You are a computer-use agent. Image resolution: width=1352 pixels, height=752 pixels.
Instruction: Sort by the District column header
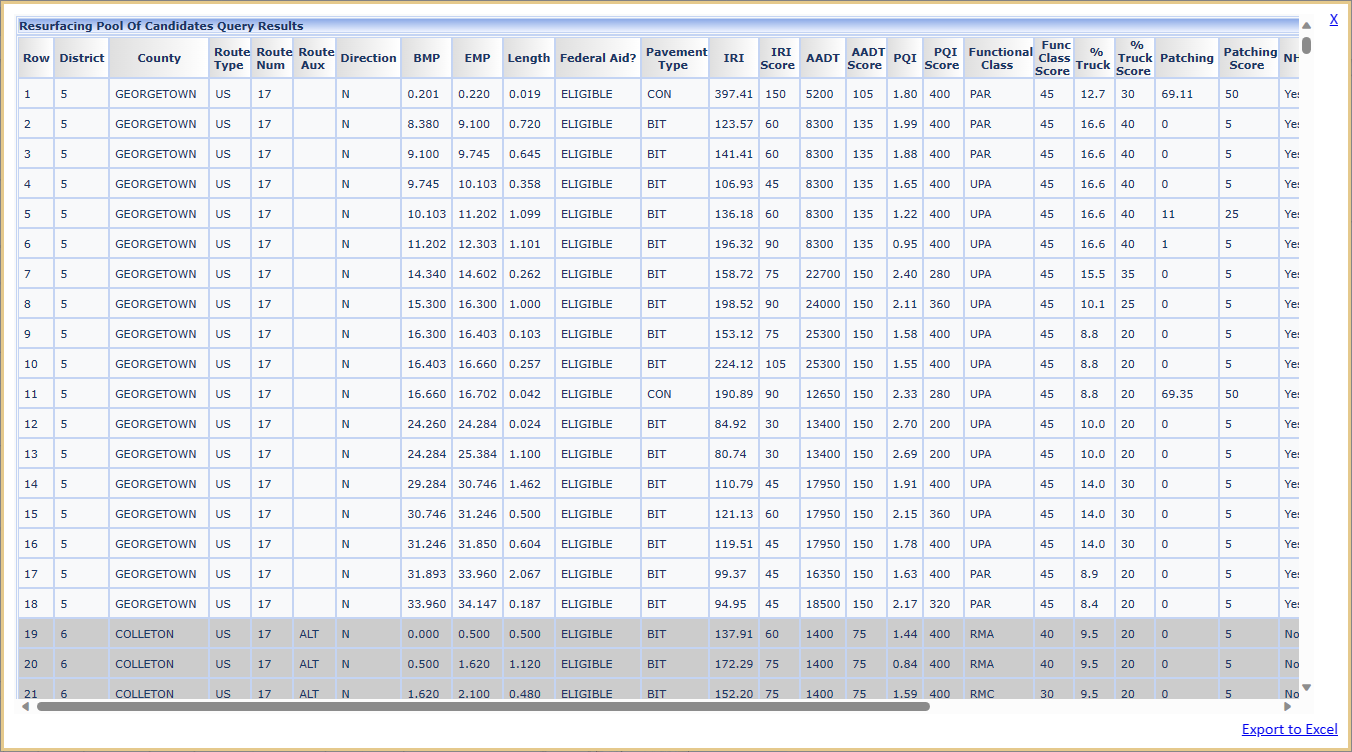[x=82, y=58]
